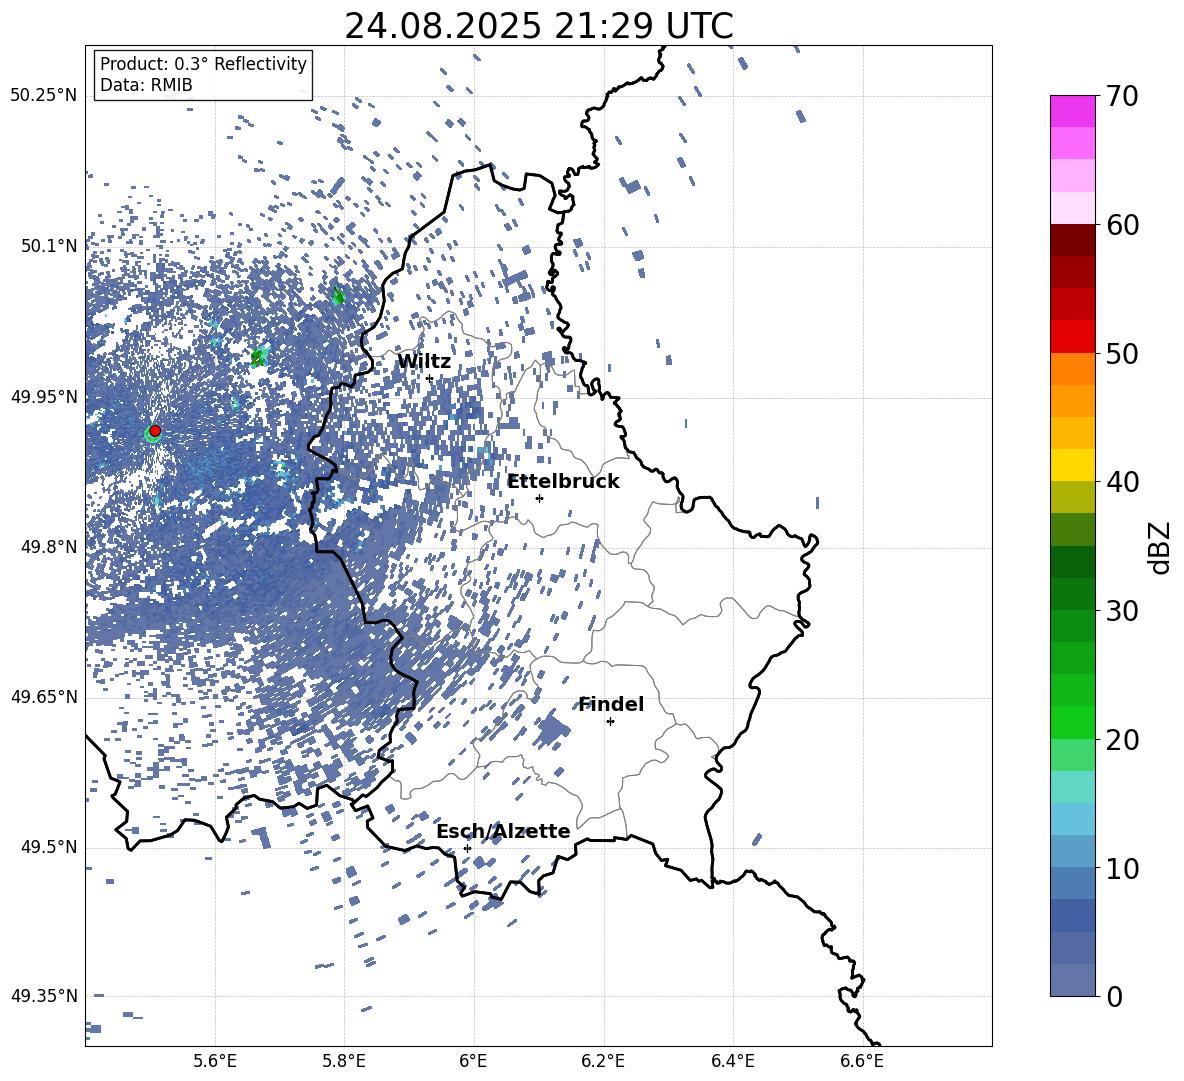Click the Wiltz city label
The height and width of the screenshot is (1081, 1184).
(x=424, y=362)
